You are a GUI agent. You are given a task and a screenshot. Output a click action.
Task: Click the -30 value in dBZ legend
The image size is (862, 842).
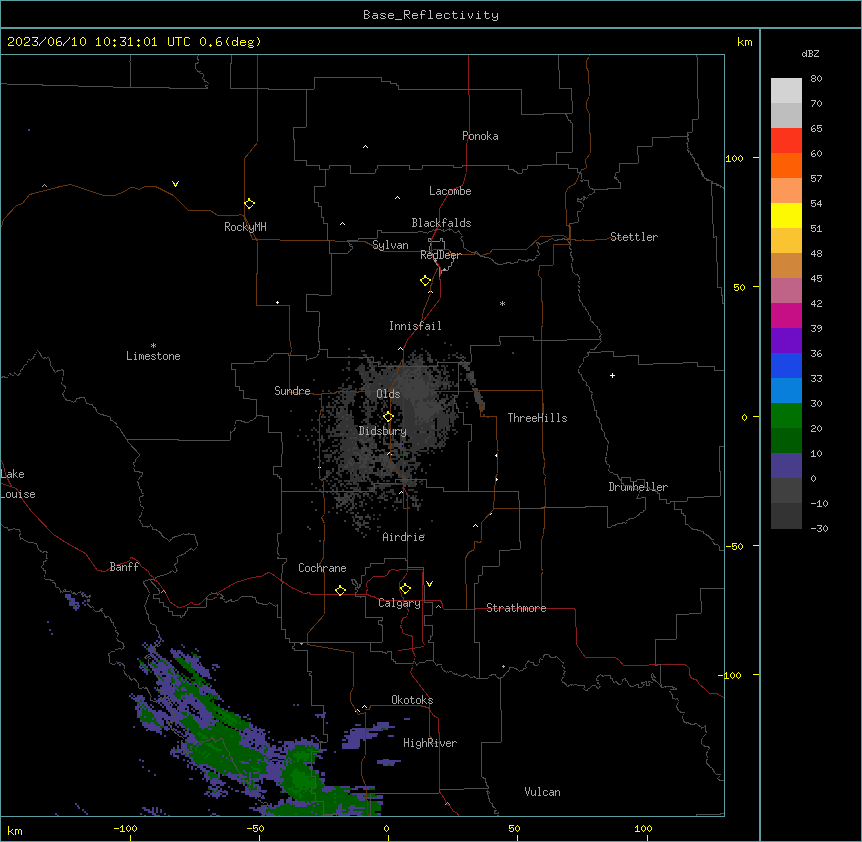[x=819, y=529]
